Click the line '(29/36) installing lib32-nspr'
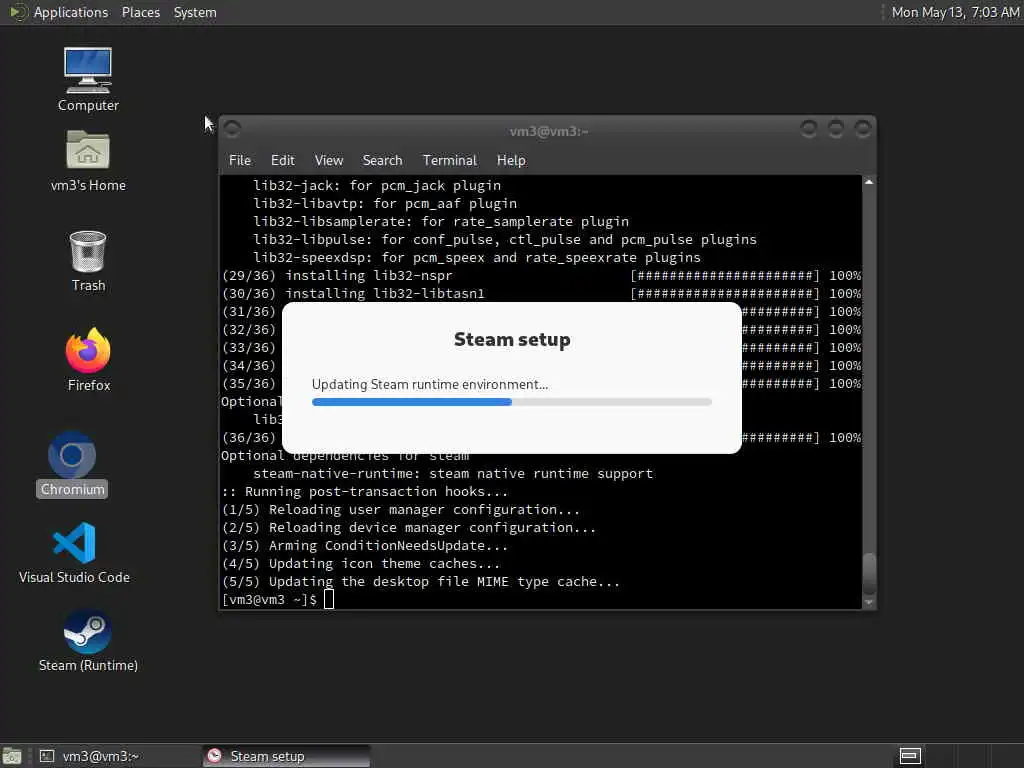 coord(337,276)
